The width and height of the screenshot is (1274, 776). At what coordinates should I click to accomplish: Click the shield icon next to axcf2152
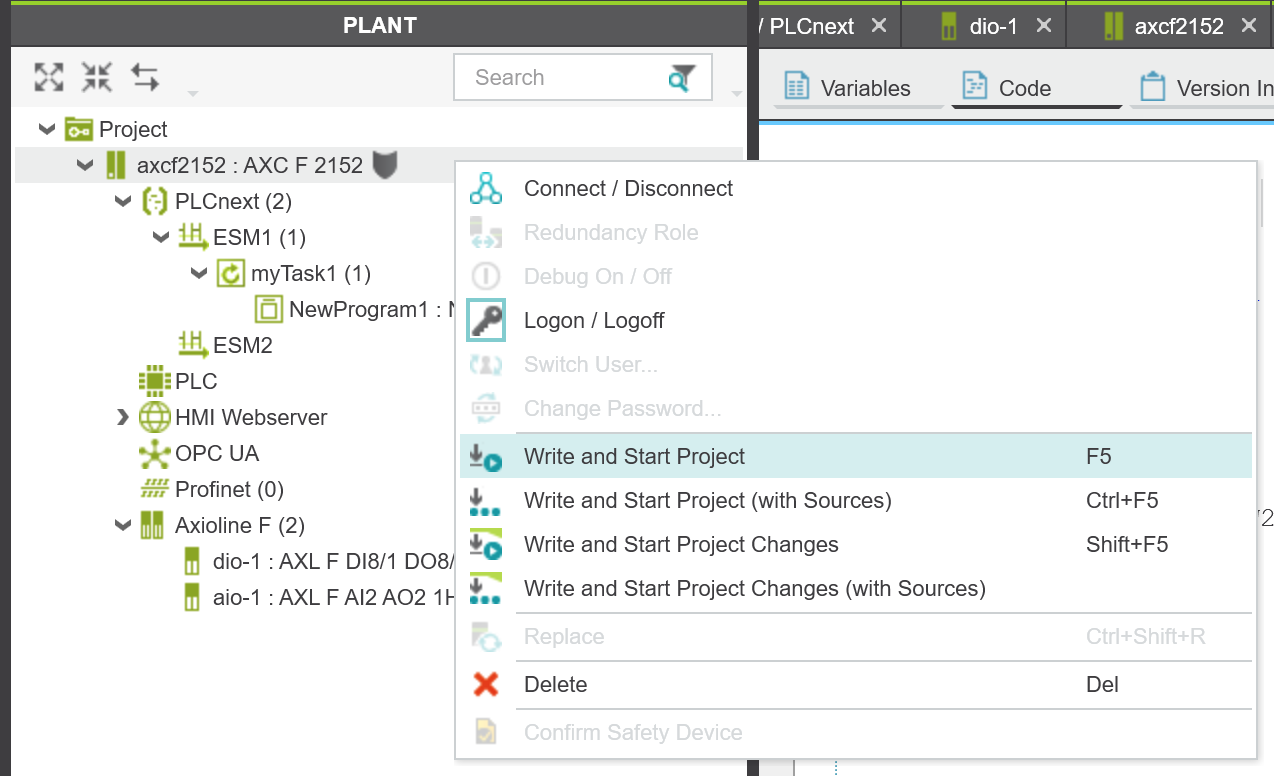(x=385, y=165)
